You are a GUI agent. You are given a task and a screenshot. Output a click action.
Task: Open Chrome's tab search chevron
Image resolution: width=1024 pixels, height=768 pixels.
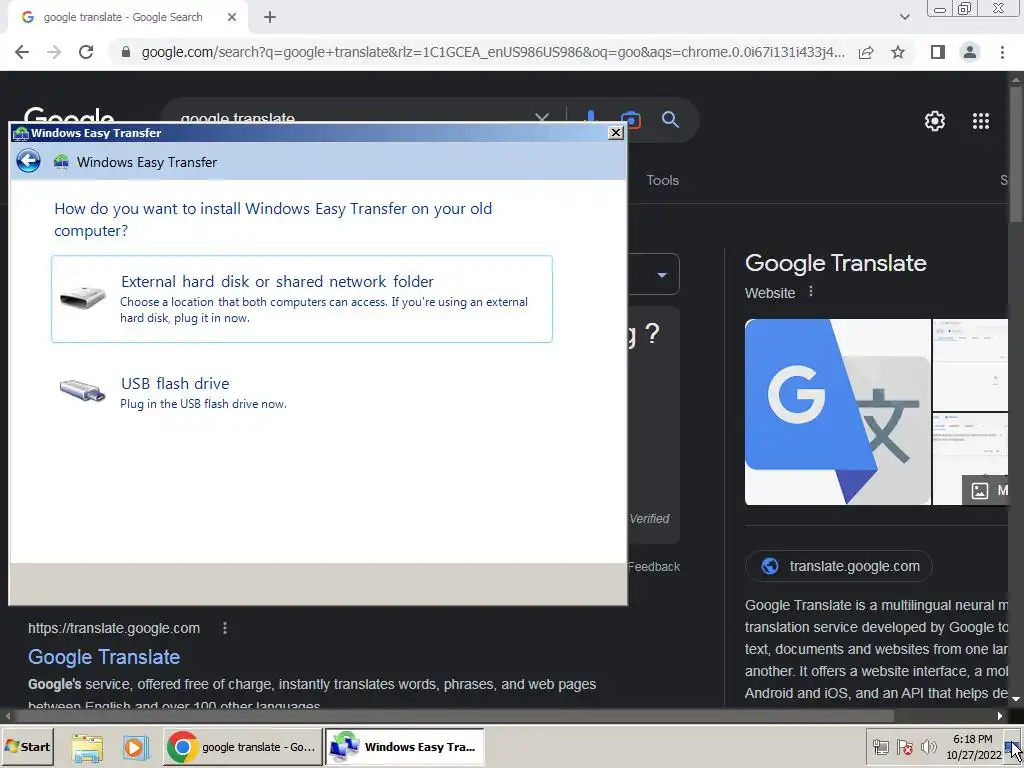coord(904,17)
